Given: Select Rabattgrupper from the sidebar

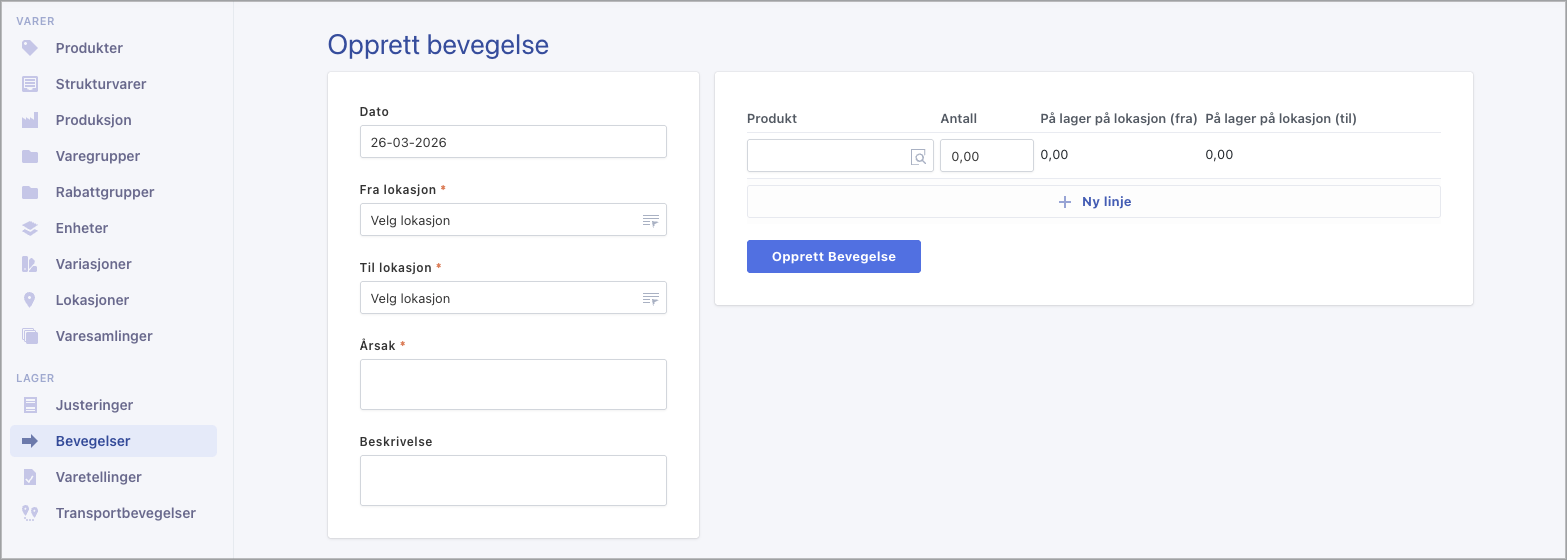Looking at the screenshot, I should coord(104,192).
